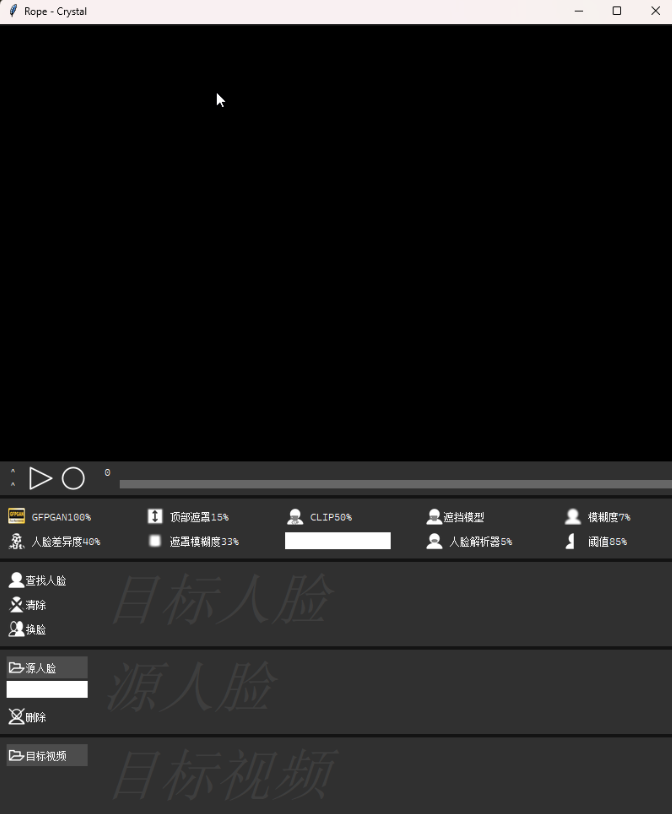Viewport: 672px width, 814px height.
Task: Toggle the GFPGAN 100% enhancer icon
Action: click(16, 517)
